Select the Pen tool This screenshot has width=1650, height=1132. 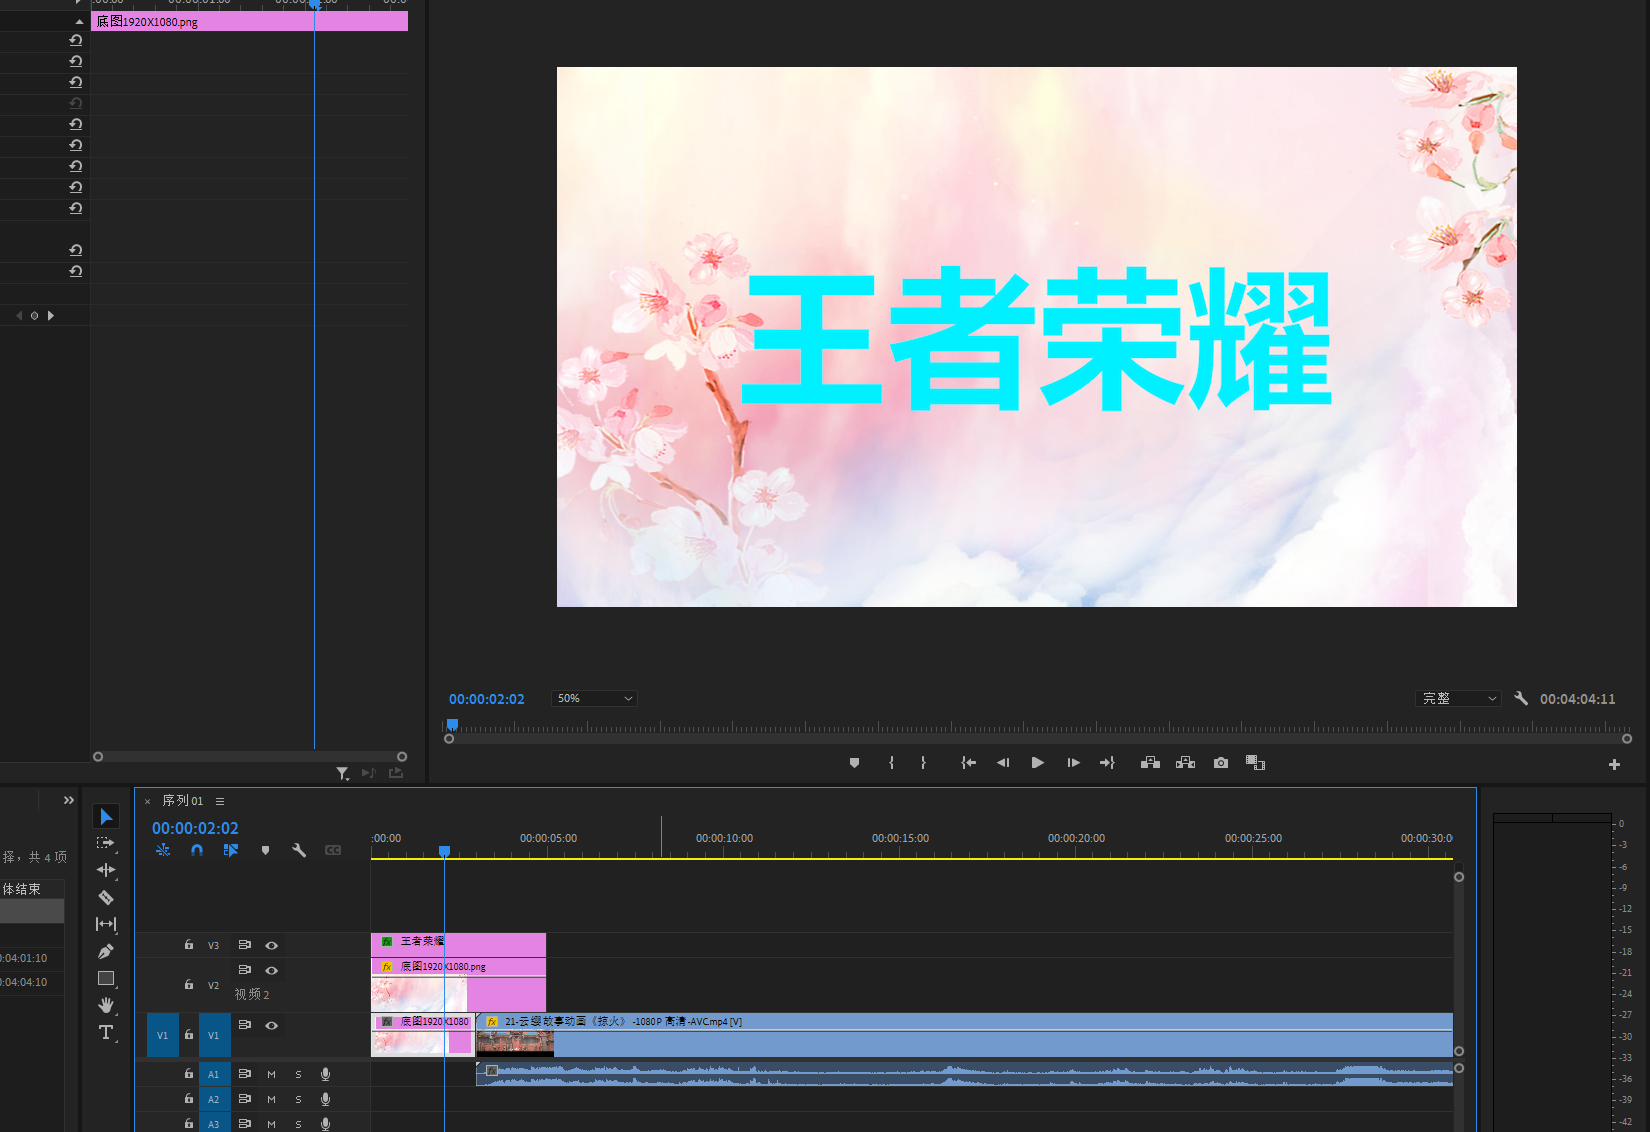point(106,951)
